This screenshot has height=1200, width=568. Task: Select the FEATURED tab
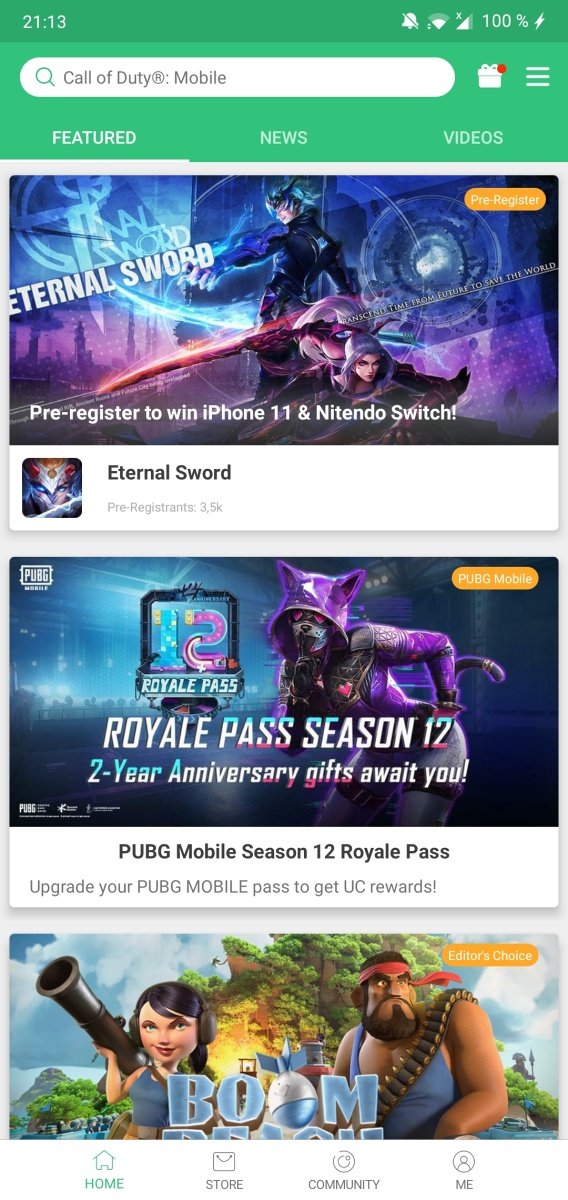pos(94,138)
